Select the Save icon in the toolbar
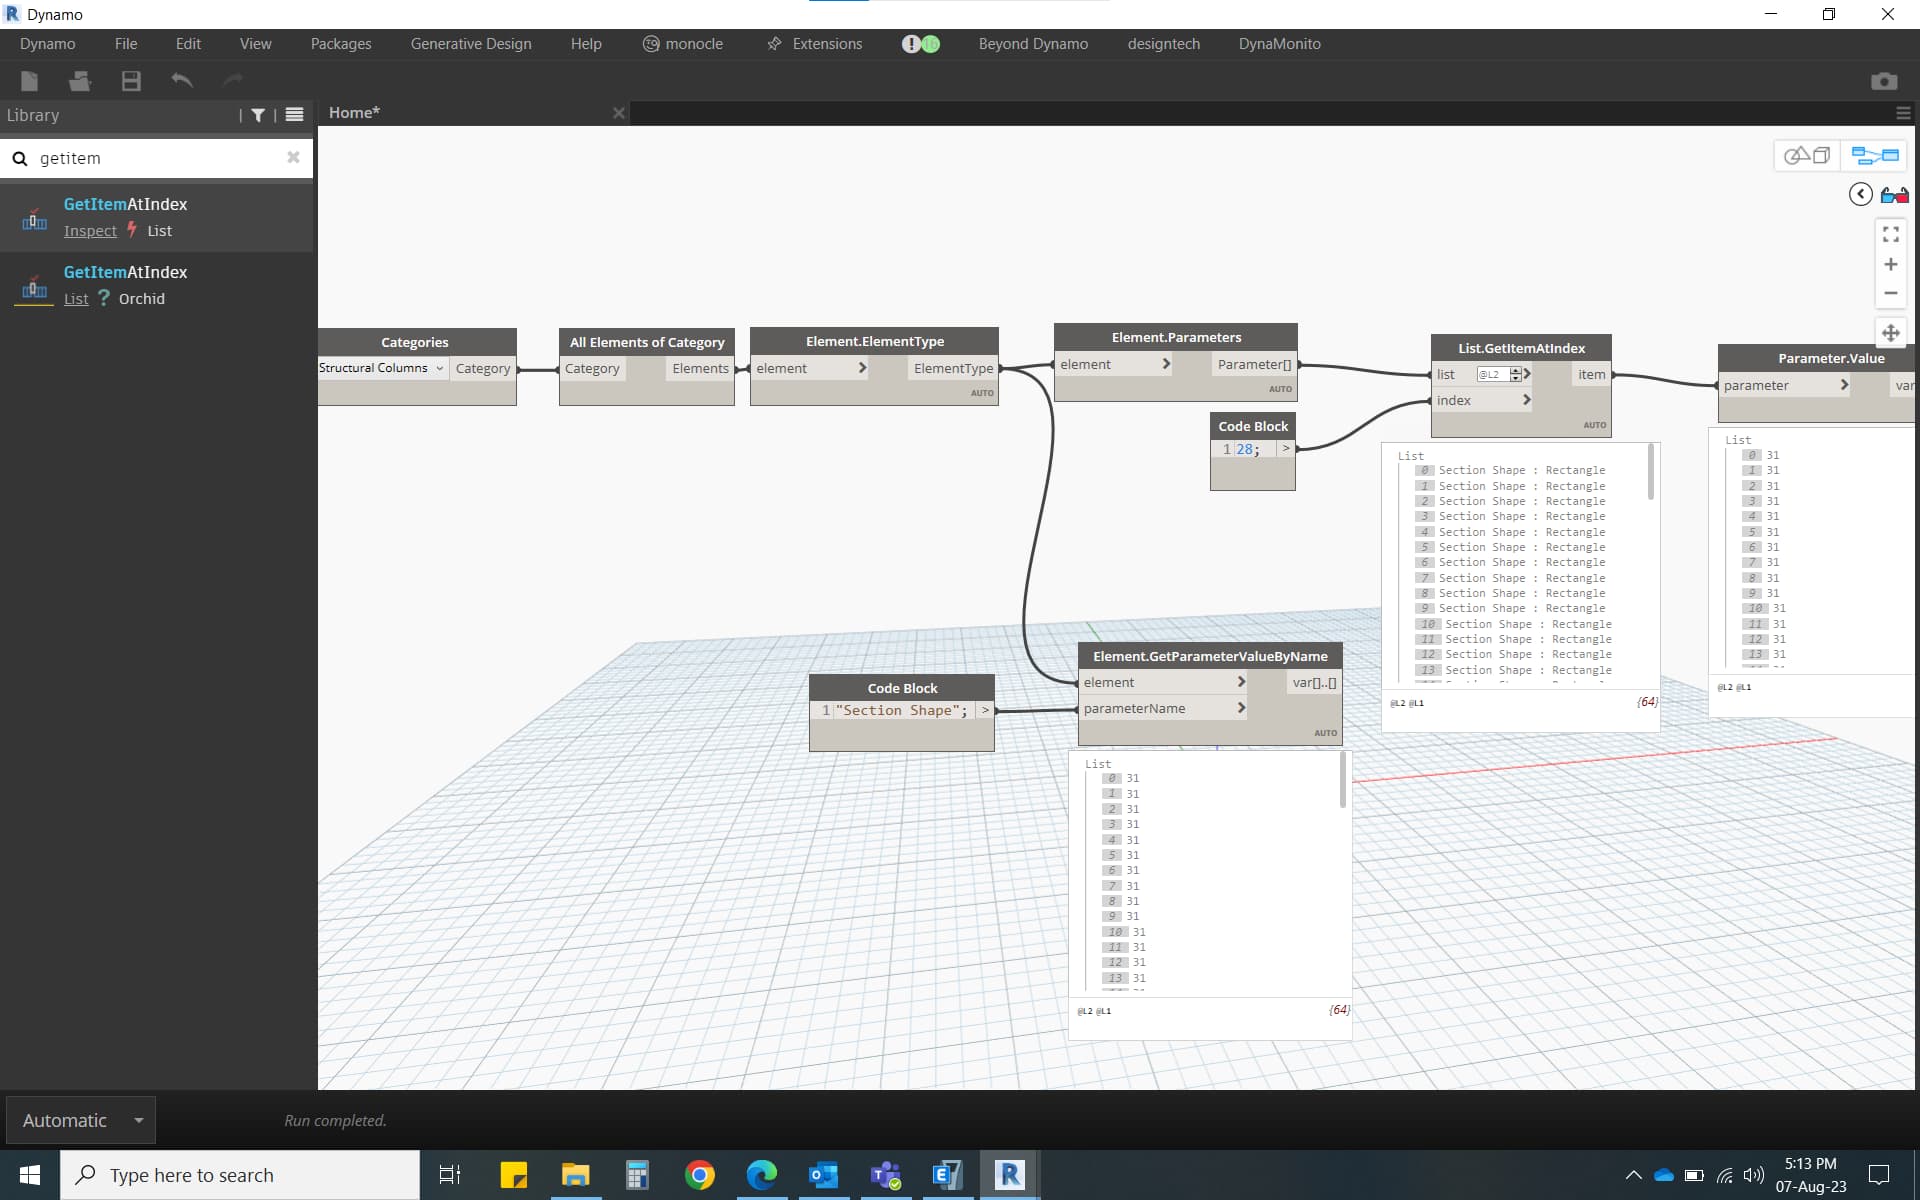1920x1200 pixels. (130, 81)
